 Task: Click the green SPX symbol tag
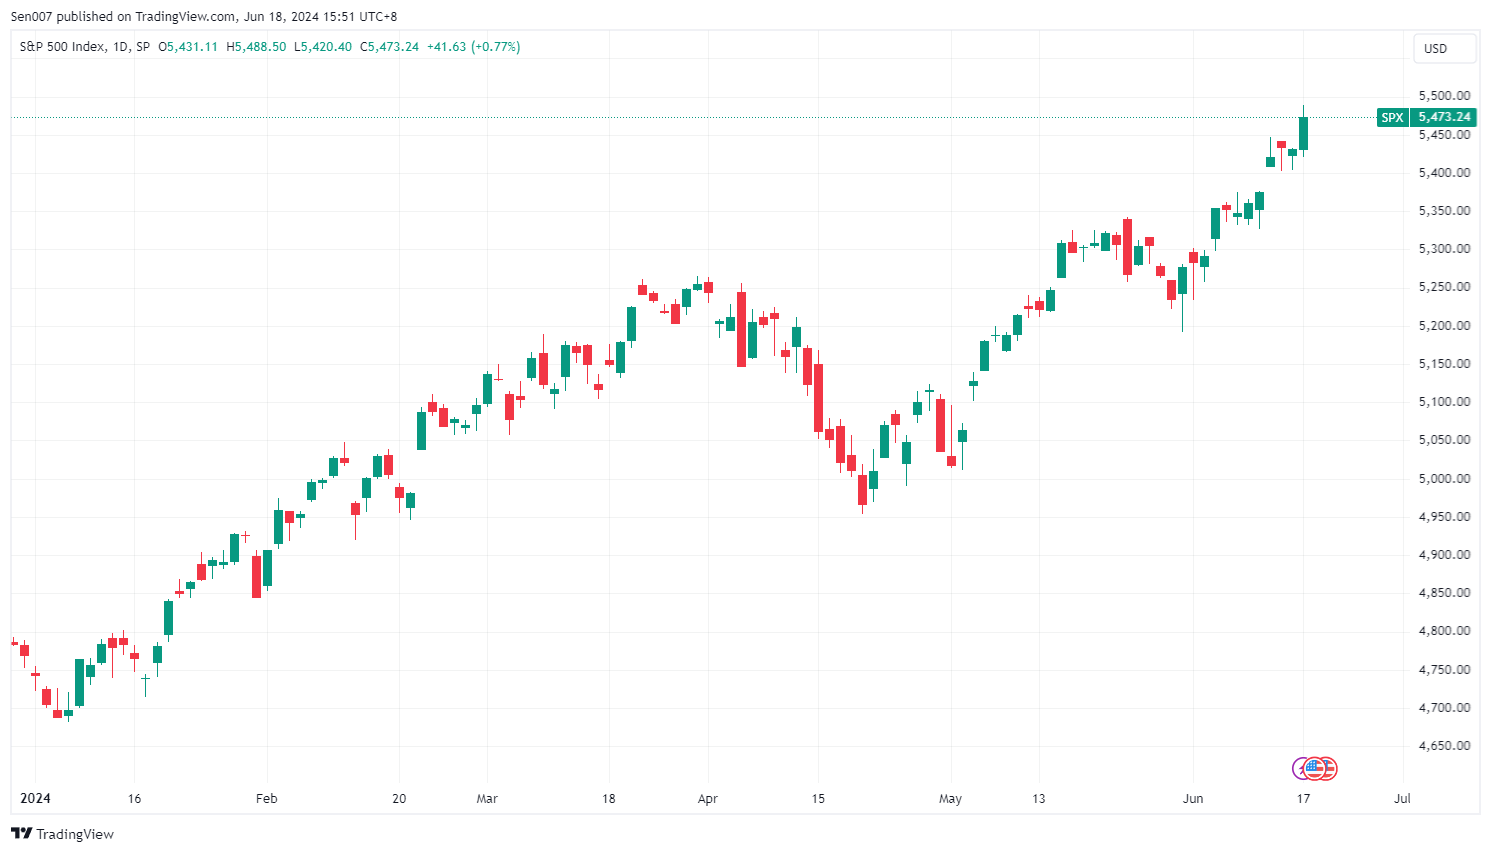click(x=1392, y=117)
